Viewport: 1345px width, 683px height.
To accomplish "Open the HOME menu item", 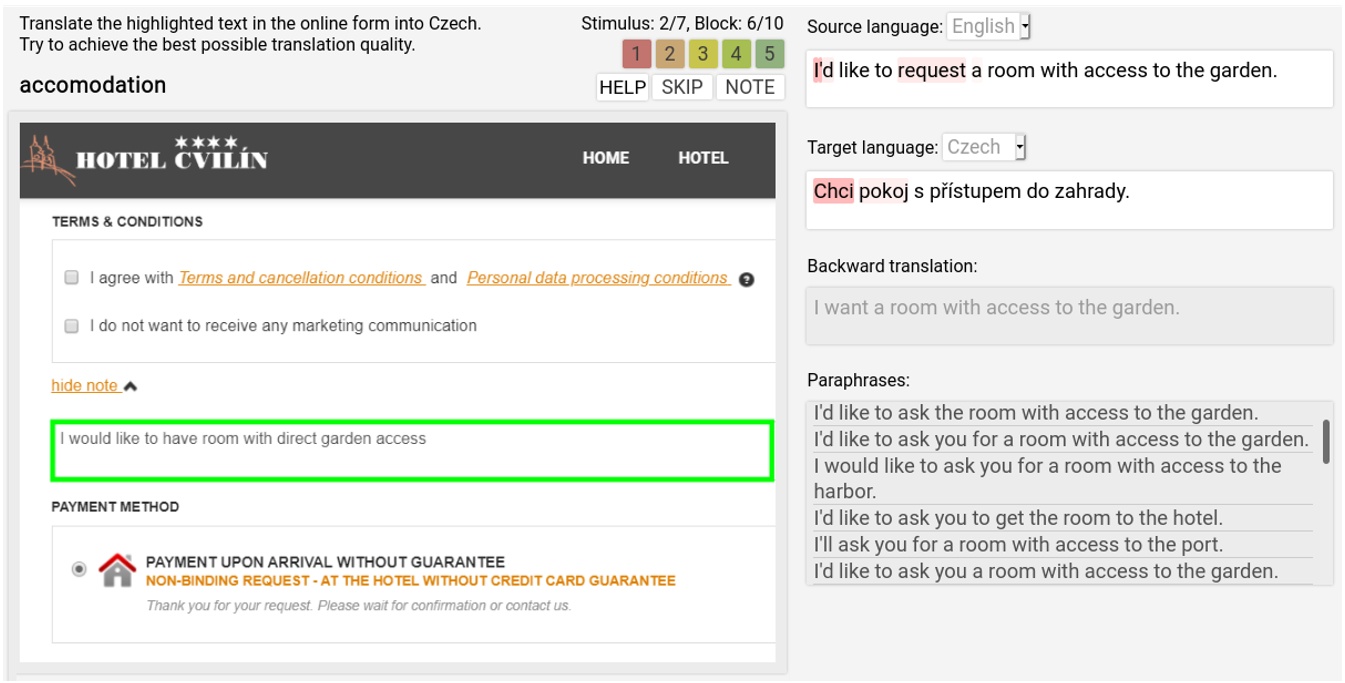I will 606,158.
